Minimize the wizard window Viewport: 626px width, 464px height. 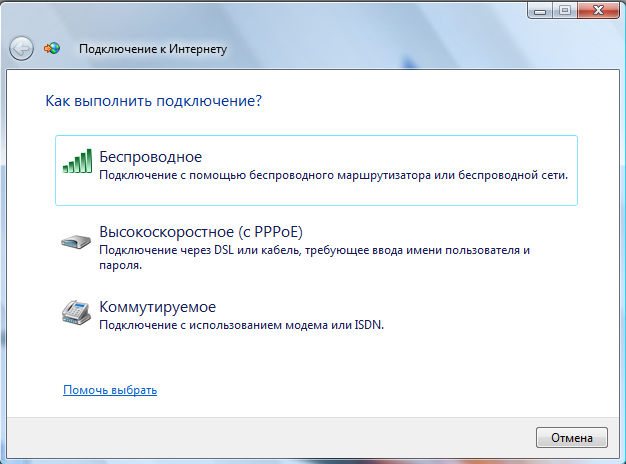coord(540,10)
